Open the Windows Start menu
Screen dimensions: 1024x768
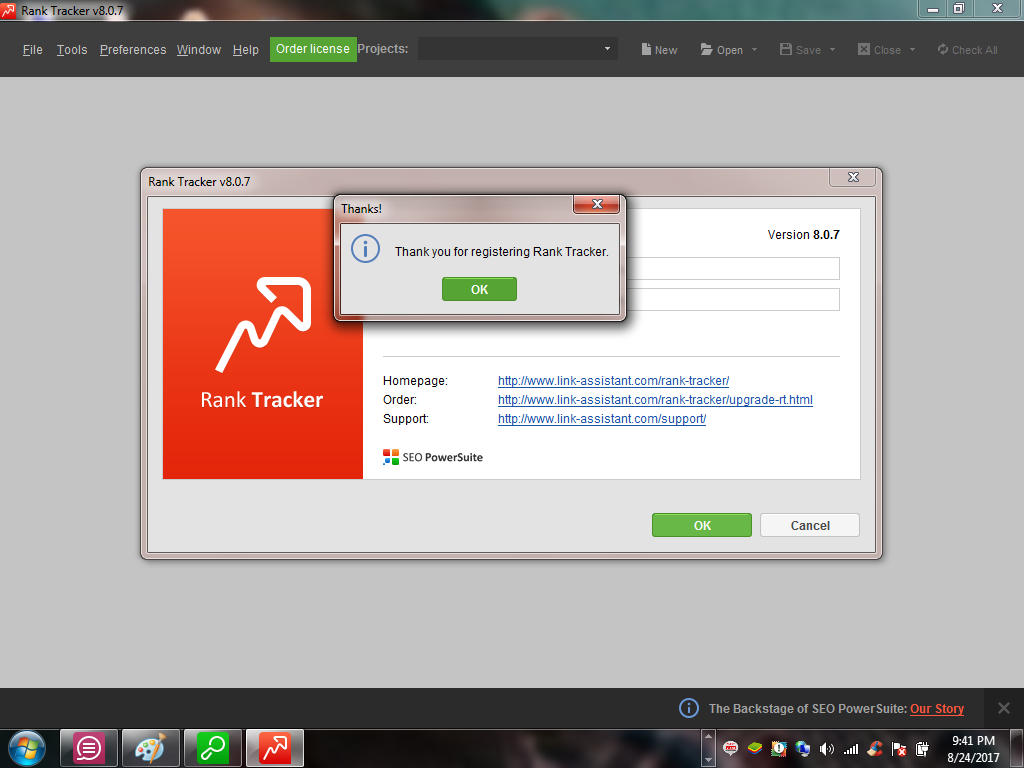27,748
